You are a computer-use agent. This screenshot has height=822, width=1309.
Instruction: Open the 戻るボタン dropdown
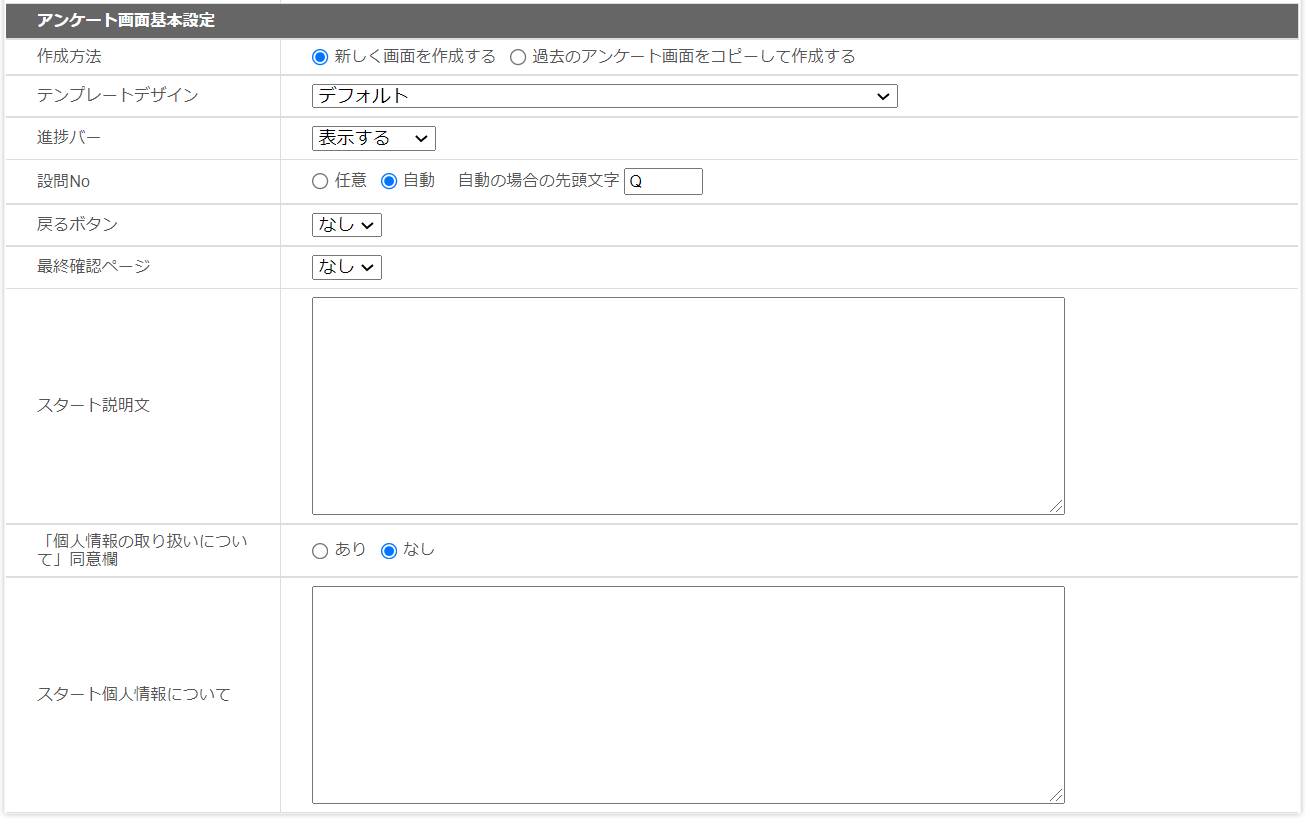pyautogui.click(x=346, y=225)
